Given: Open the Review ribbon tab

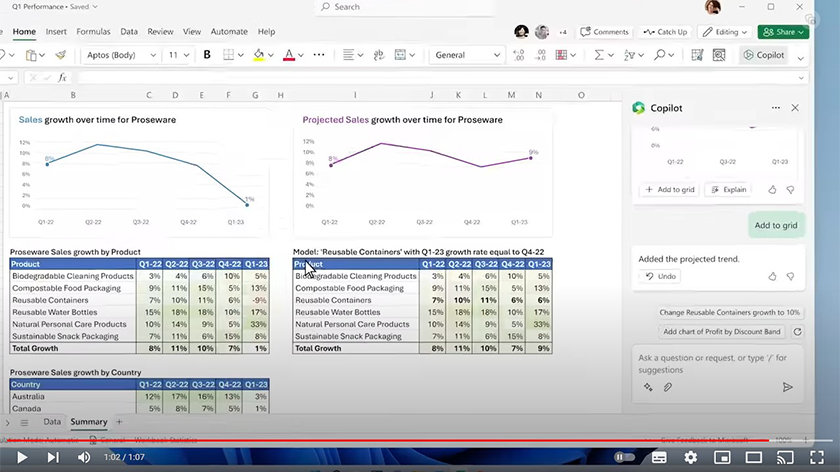Looking at the screenshot, I should (x=160, y=32).
